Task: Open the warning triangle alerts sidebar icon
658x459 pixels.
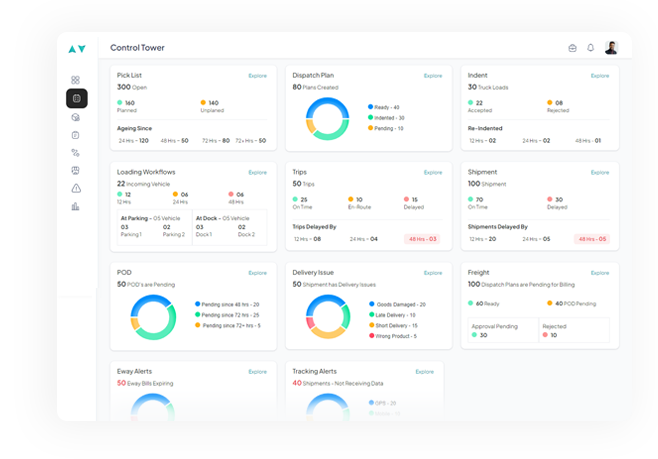Action: [x=76, y=188]
